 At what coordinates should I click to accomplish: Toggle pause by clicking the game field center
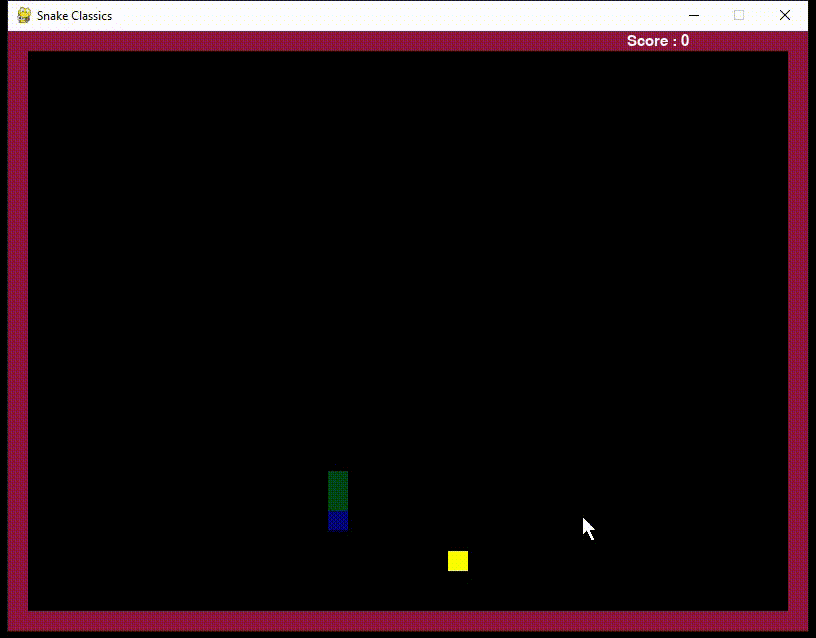(x=410, y=330)
